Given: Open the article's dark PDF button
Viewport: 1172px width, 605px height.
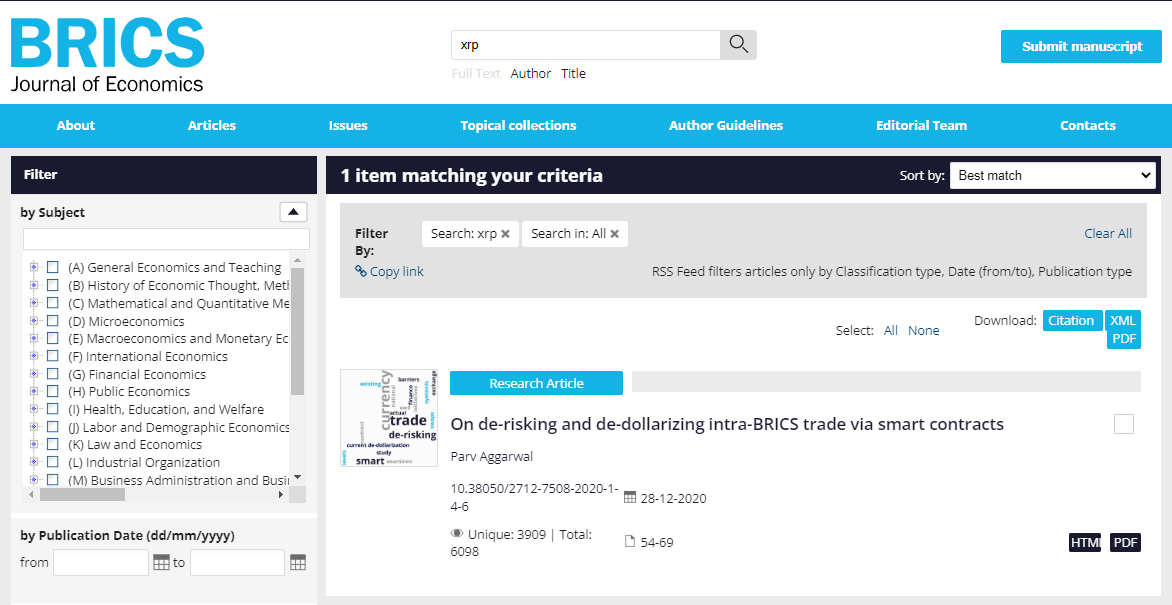Looking at the screenshot, I should coord(1125,542).
